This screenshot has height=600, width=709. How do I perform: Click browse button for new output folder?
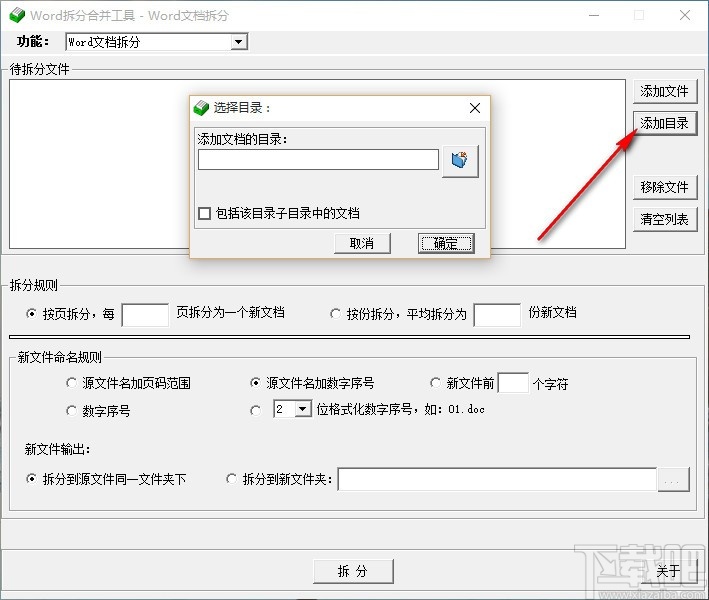pos(673,479)
